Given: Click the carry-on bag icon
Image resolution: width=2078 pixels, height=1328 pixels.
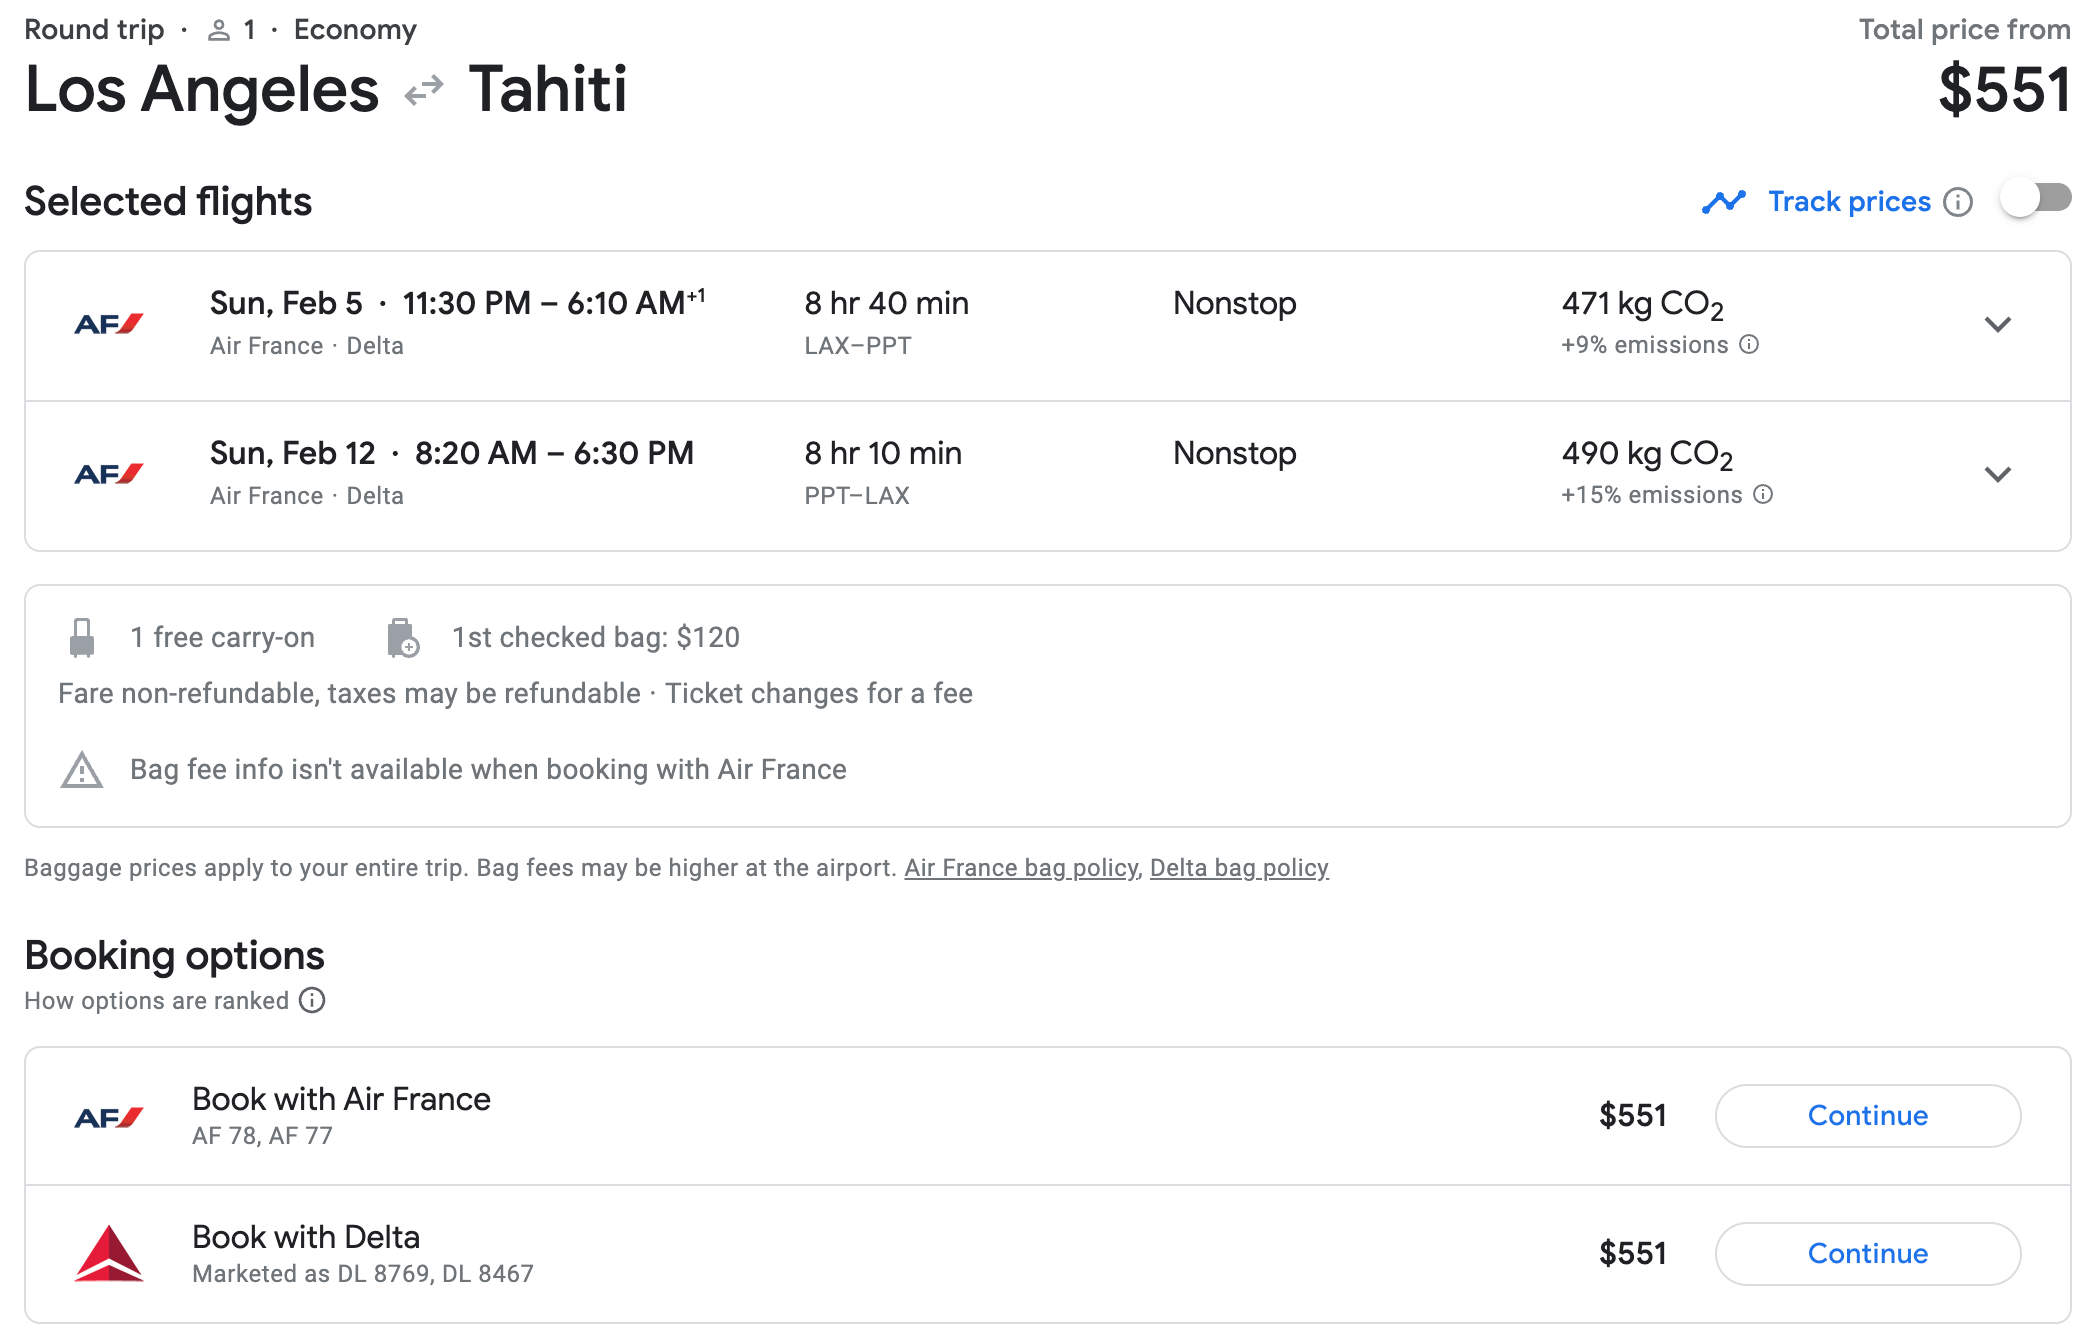Looking at the screenshot, I should [x=82, y=637].
